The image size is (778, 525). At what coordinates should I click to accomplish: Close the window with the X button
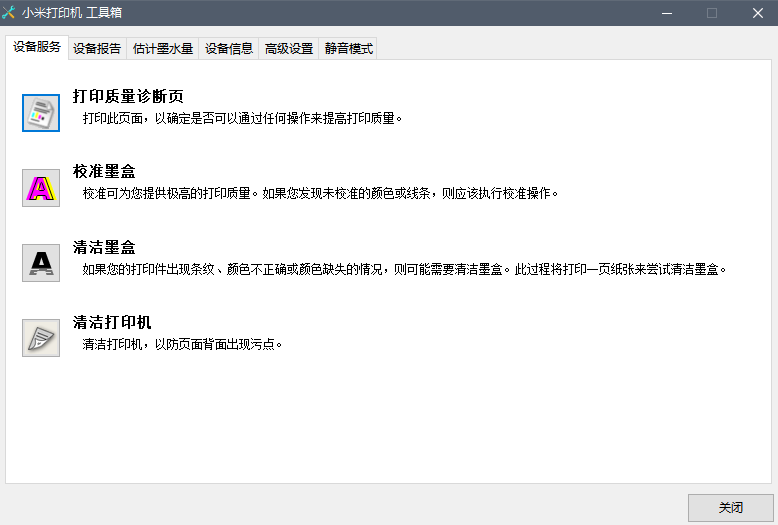click(x=757, y=13)
